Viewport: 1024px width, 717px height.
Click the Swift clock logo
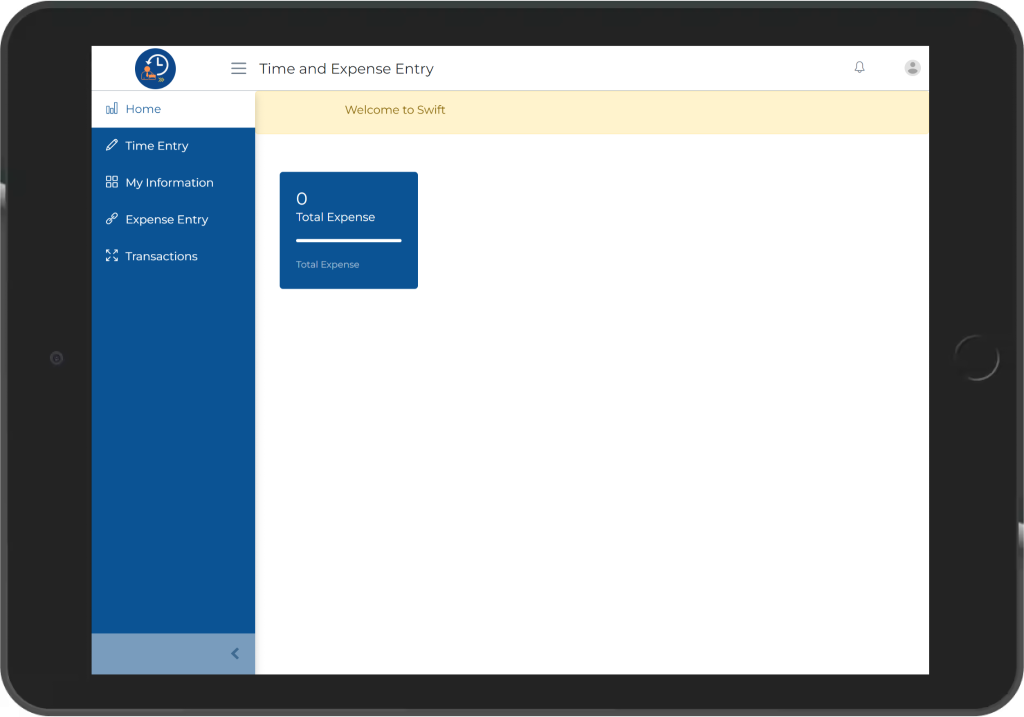155,68
